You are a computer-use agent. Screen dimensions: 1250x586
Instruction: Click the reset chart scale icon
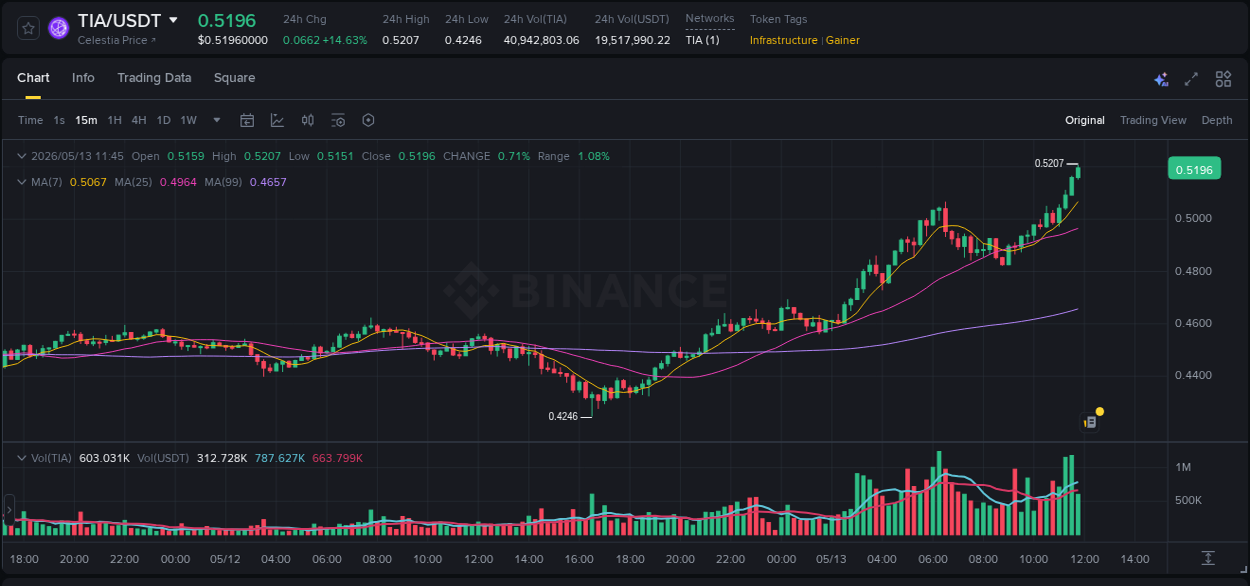click(1208, 557)
